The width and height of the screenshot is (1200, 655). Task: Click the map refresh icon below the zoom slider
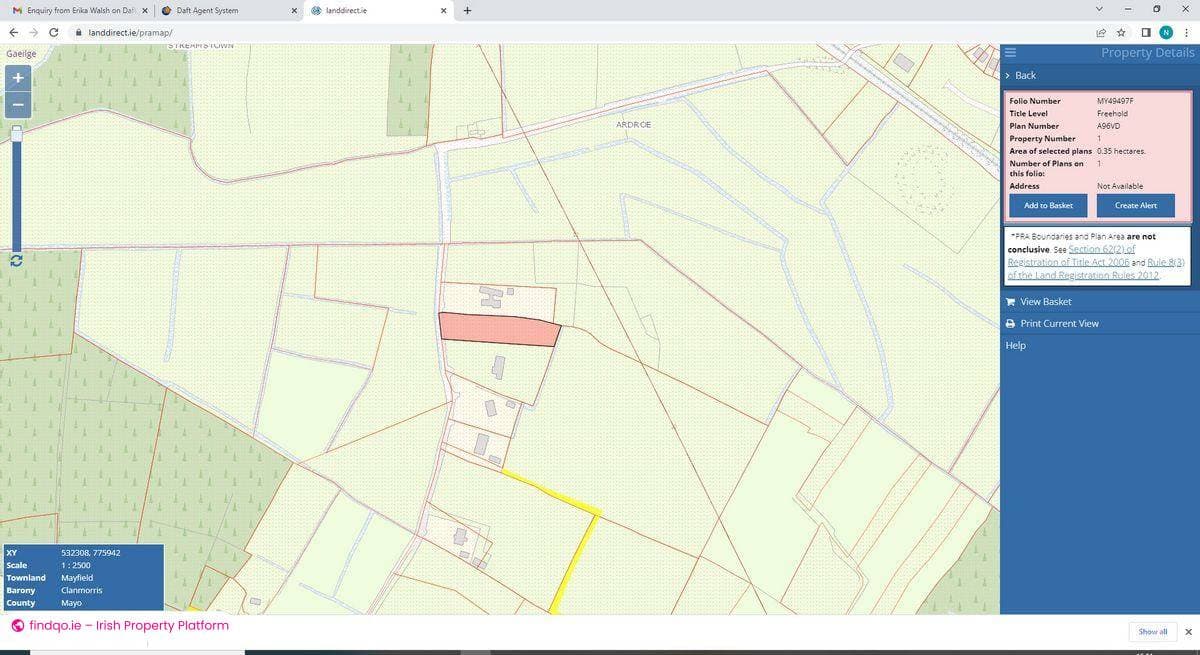(16, 261)
